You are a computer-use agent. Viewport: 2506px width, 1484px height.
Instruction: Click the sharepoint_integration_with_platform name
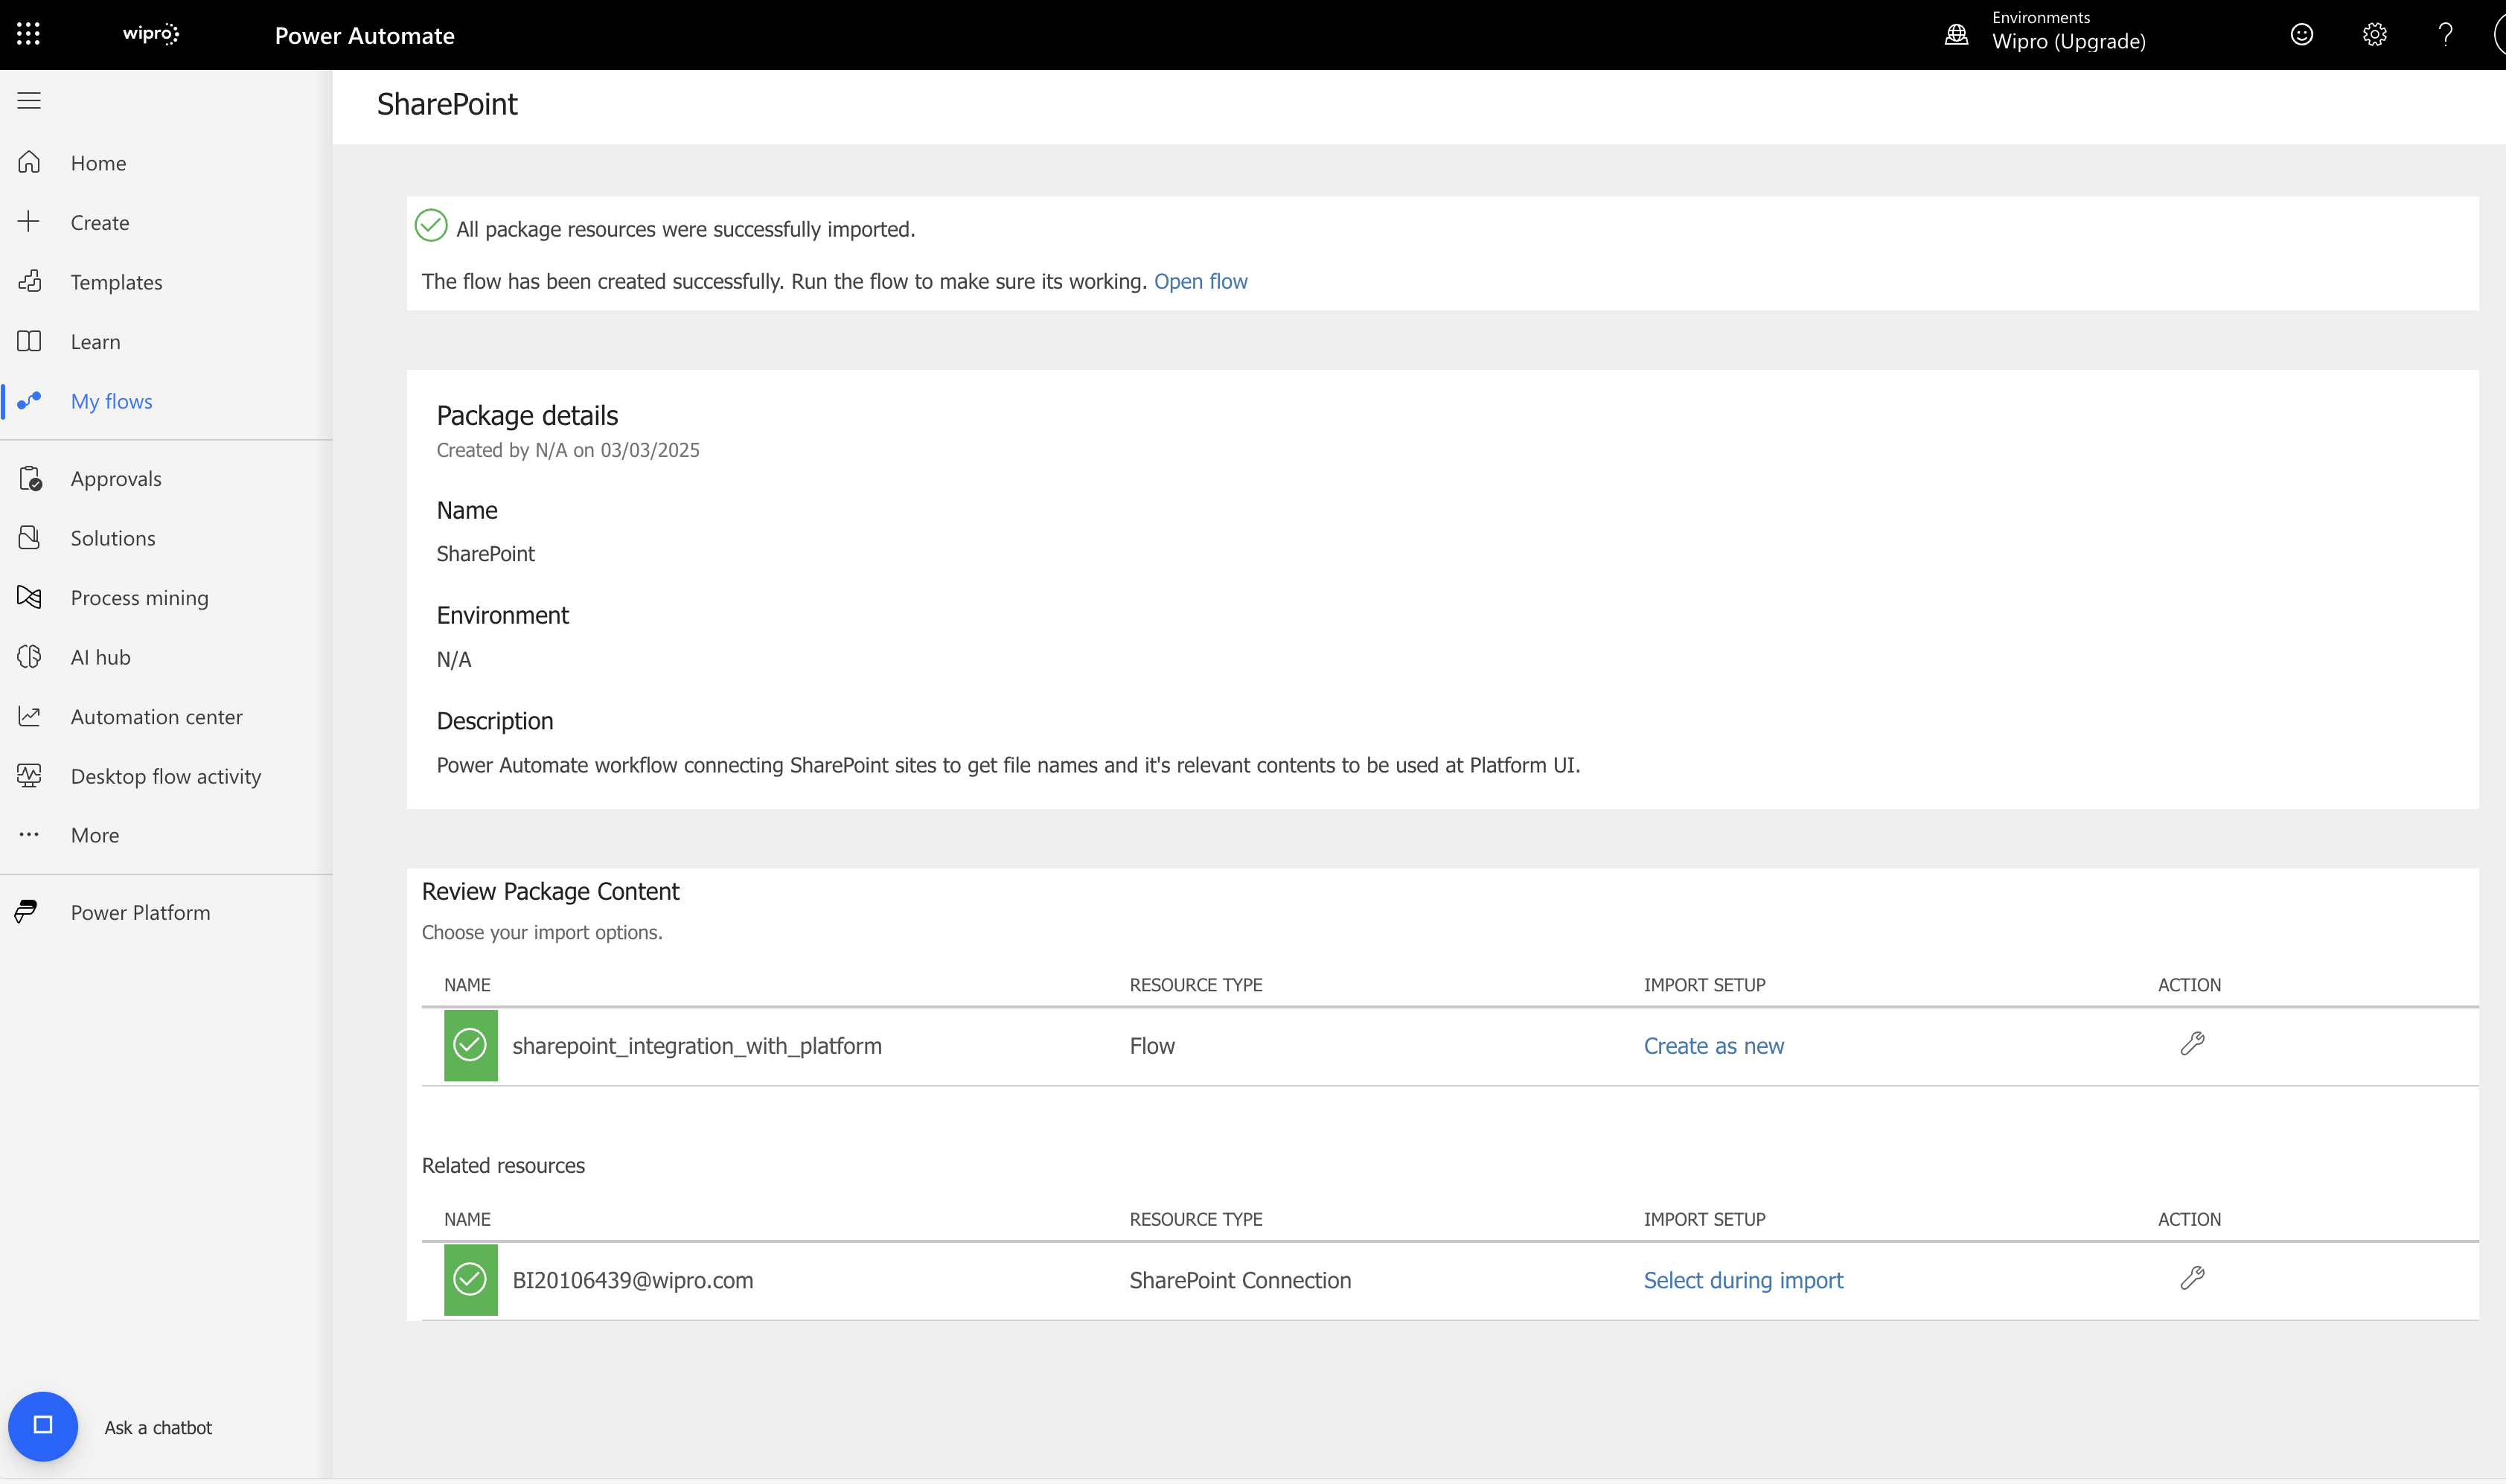pyautogui.click(x=696, y=1046)
